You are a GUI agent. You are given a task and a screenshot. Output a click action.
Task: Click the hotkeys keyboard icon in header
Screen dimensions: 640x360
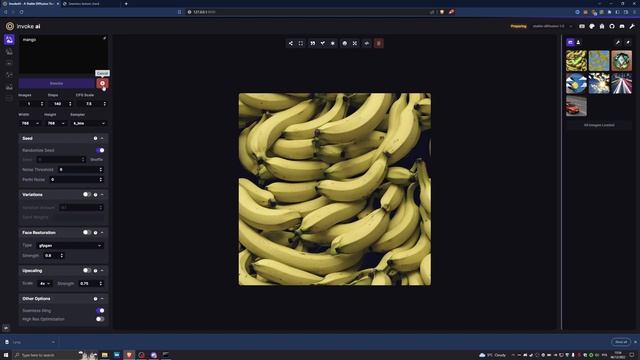(582, 26)
